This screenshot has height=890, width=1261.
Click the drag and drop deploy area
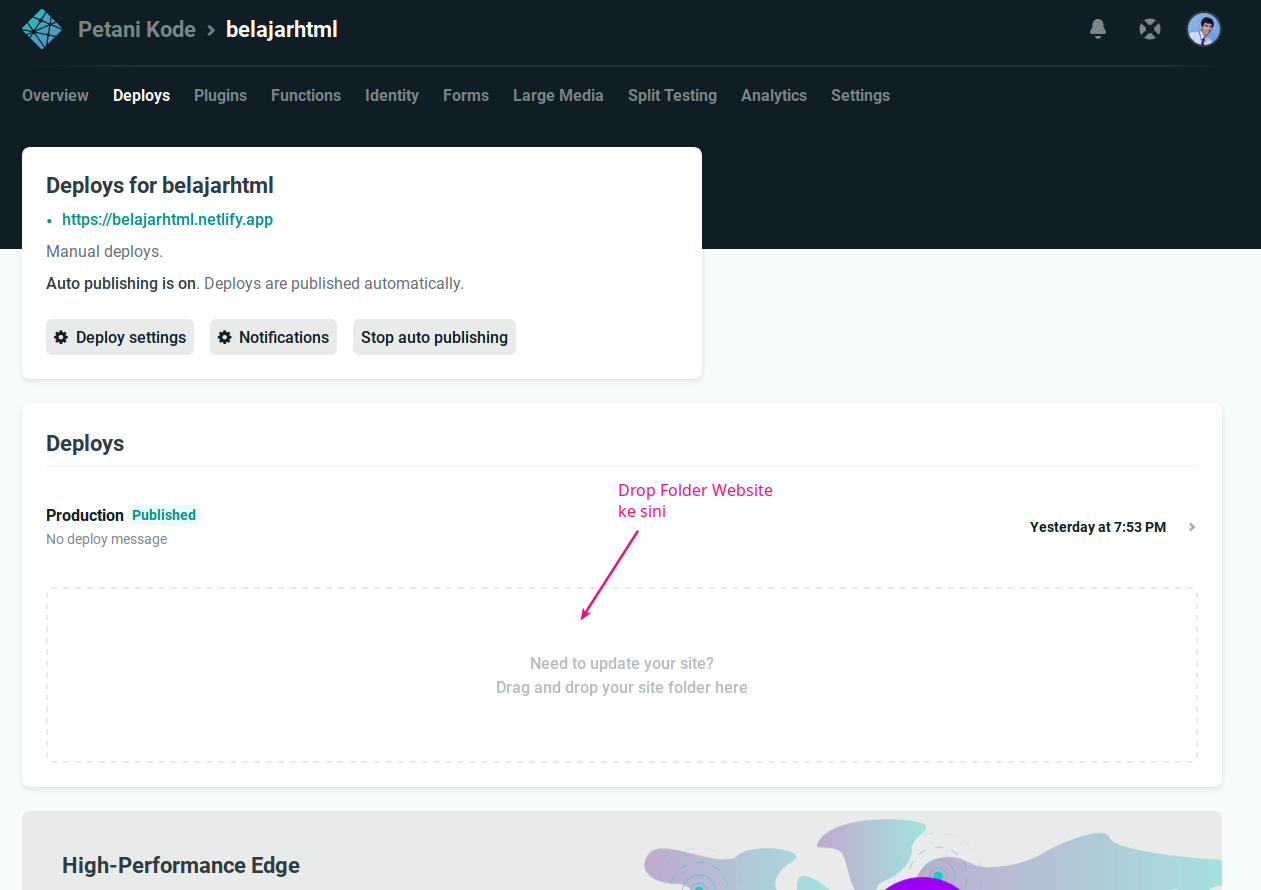(621, 675)
